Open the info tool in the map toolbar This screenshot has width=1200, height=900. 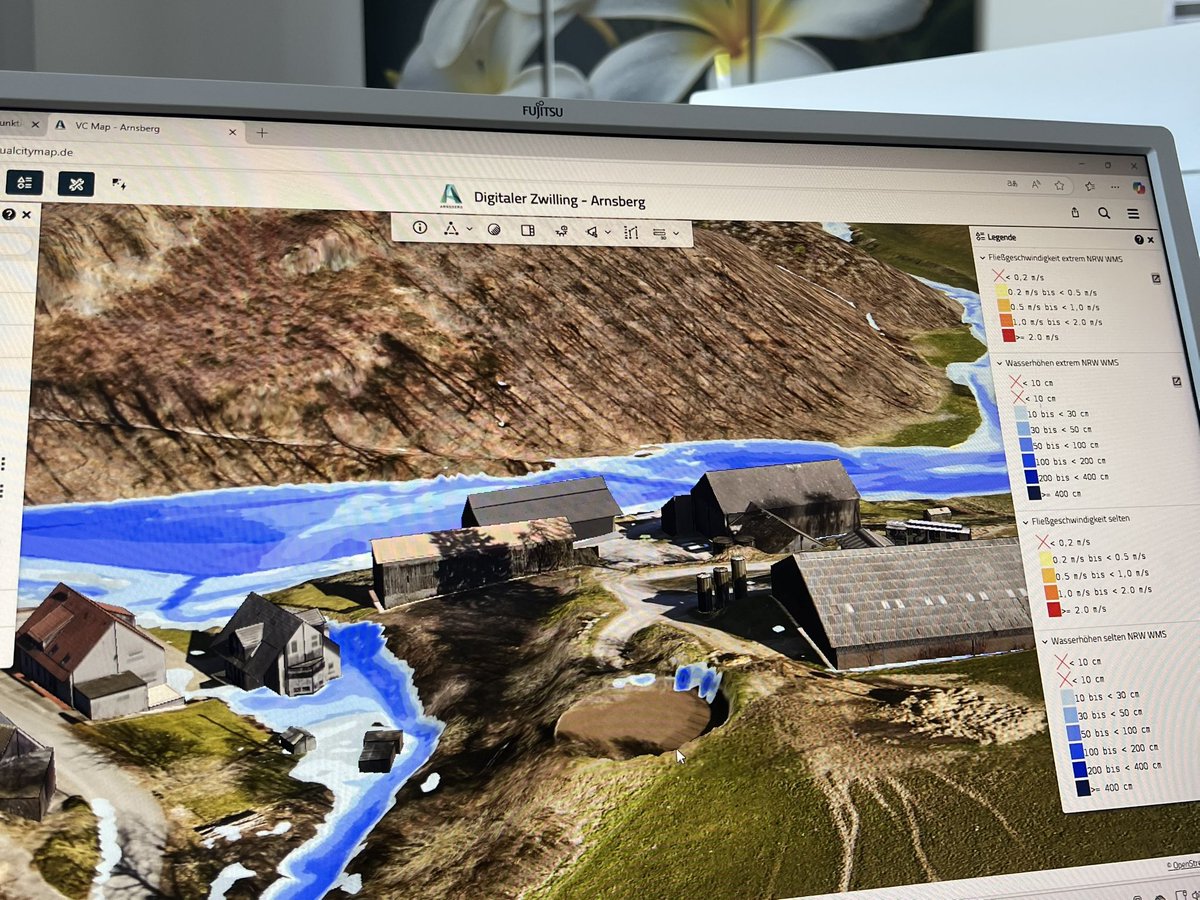pyautogui.click(x=419, y=228)
